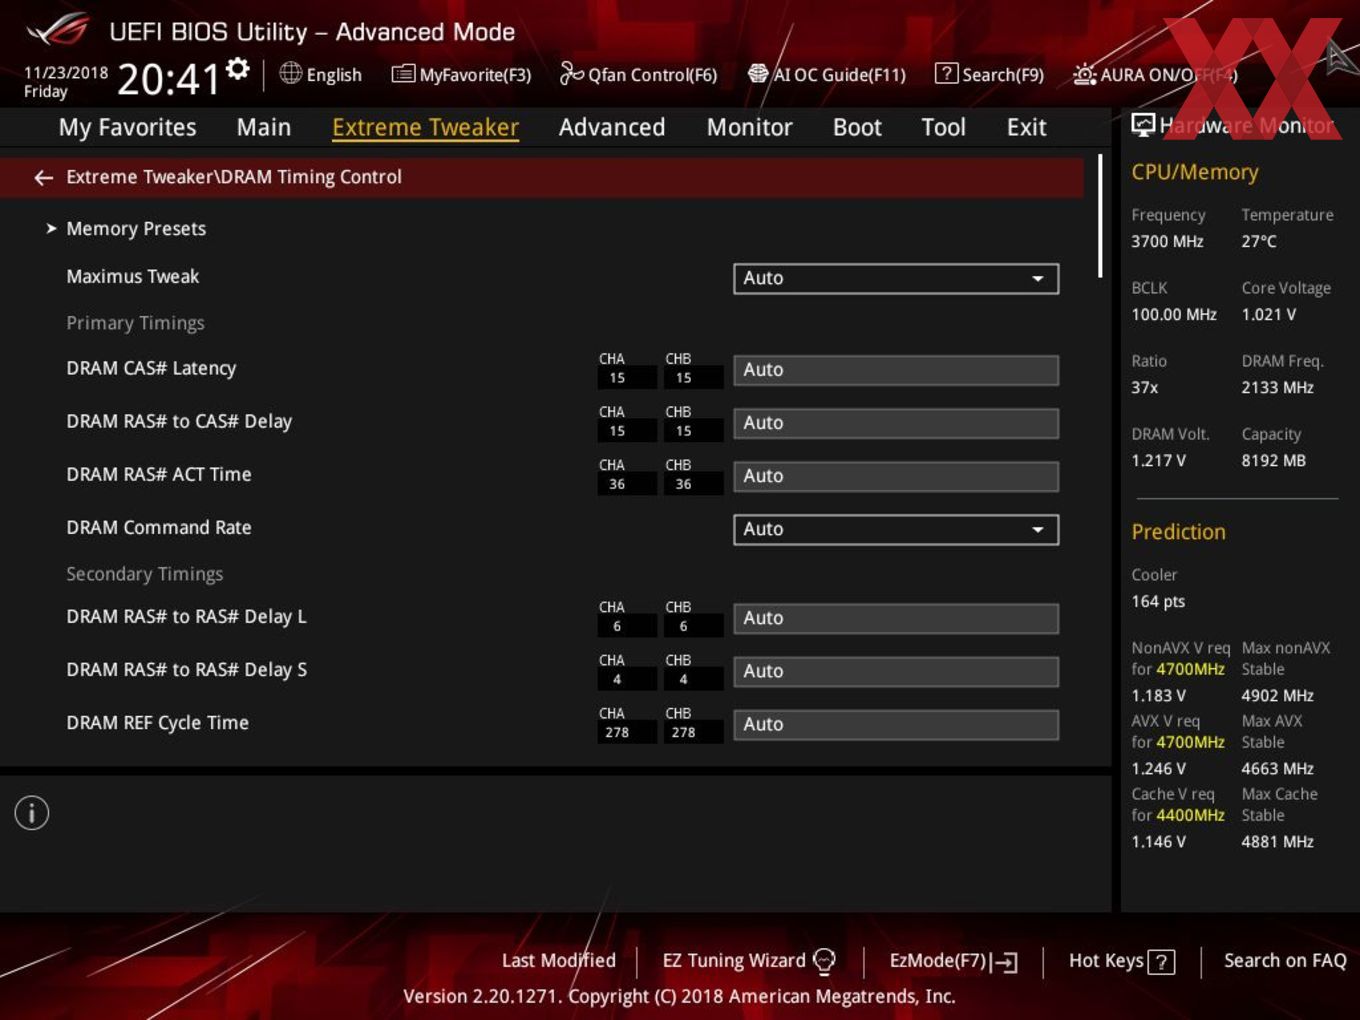Click the Max Cache 4881 MHz value
1360x1020 pixels.
1277,841
